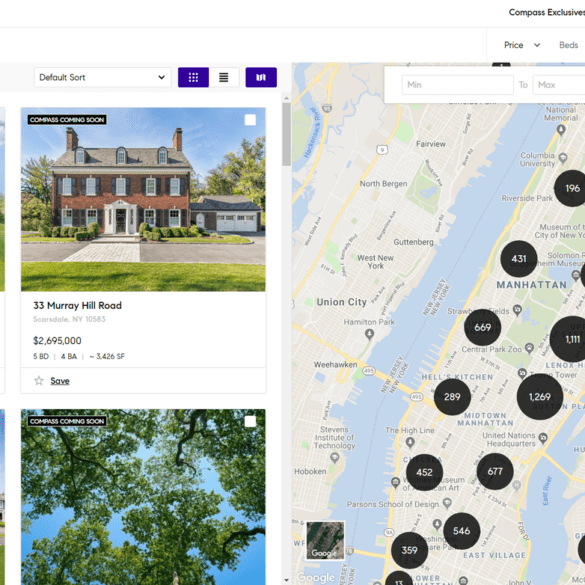Open Compass Exclusives menu item
The width and height of the screenshot is (585, 585).
[547, 12]
